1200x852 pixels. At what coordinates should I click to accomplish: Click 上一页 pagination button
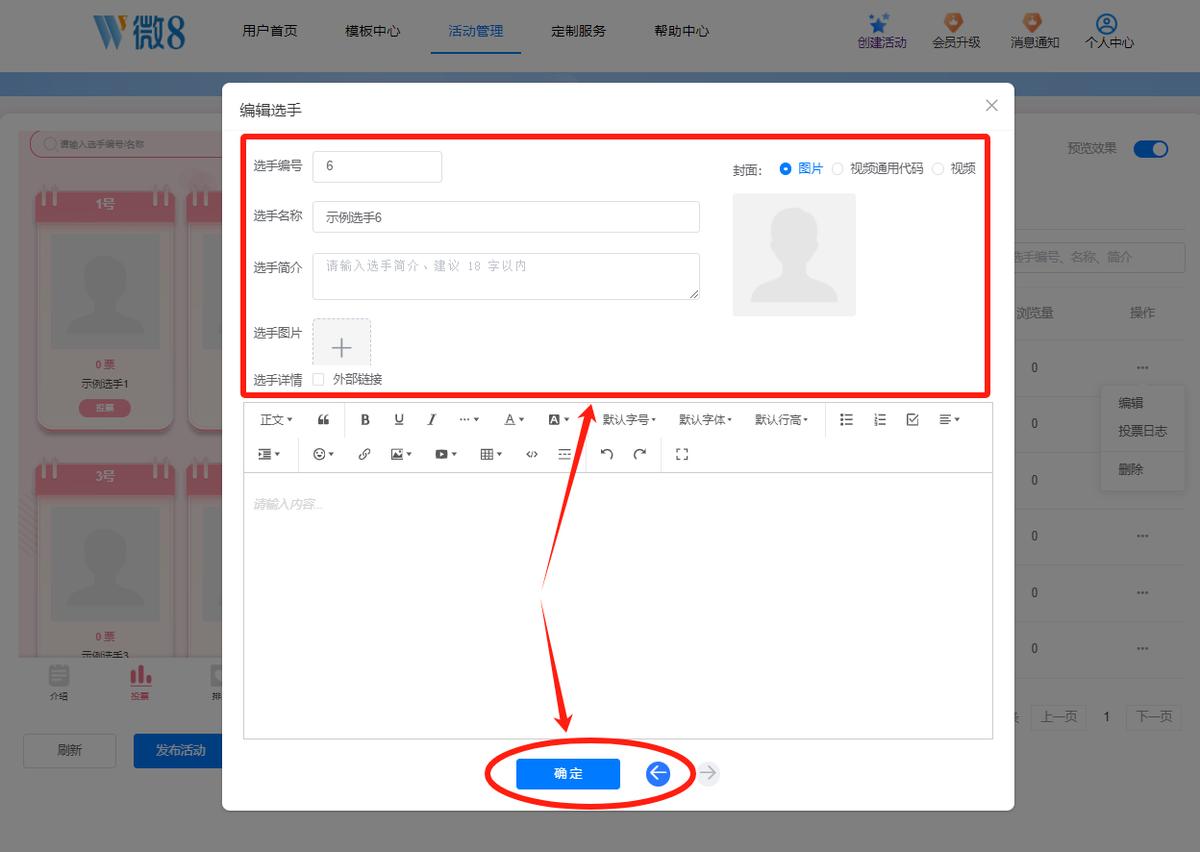pos(1058,717)
